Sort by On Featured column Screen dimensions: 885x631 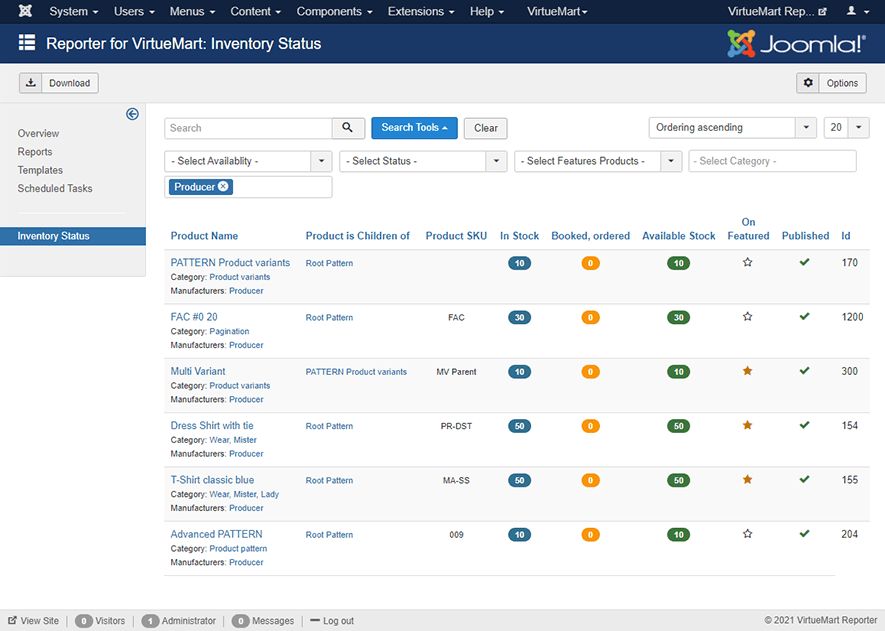tap(748, 229)
